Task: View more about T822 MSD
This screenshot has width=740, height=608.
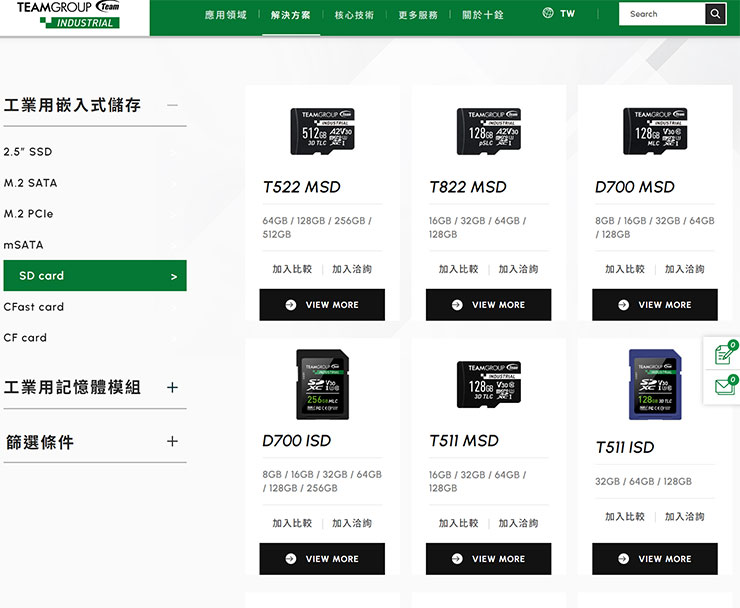Action: click(488, 305)
